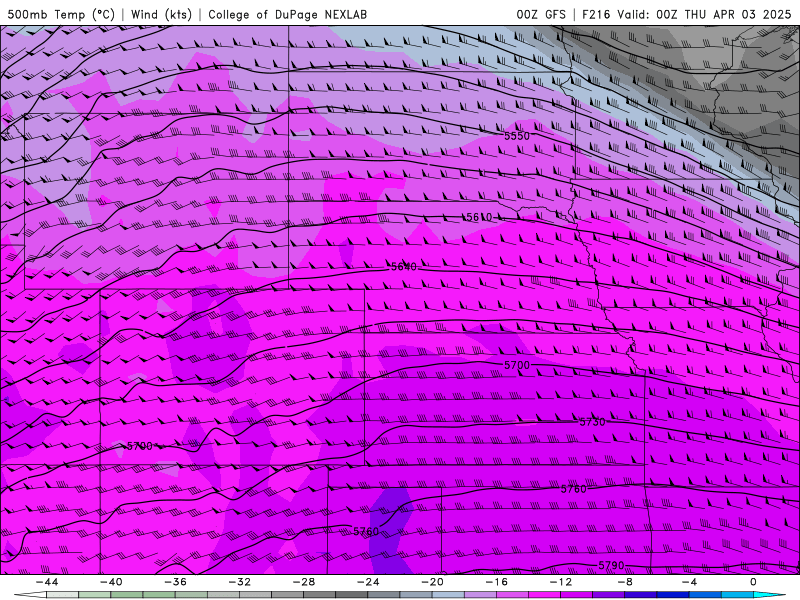The height and width of the screenshot is (600, 800).
Task: Click the cyan arrow at color bar's right end
Action: click(769, 595)
